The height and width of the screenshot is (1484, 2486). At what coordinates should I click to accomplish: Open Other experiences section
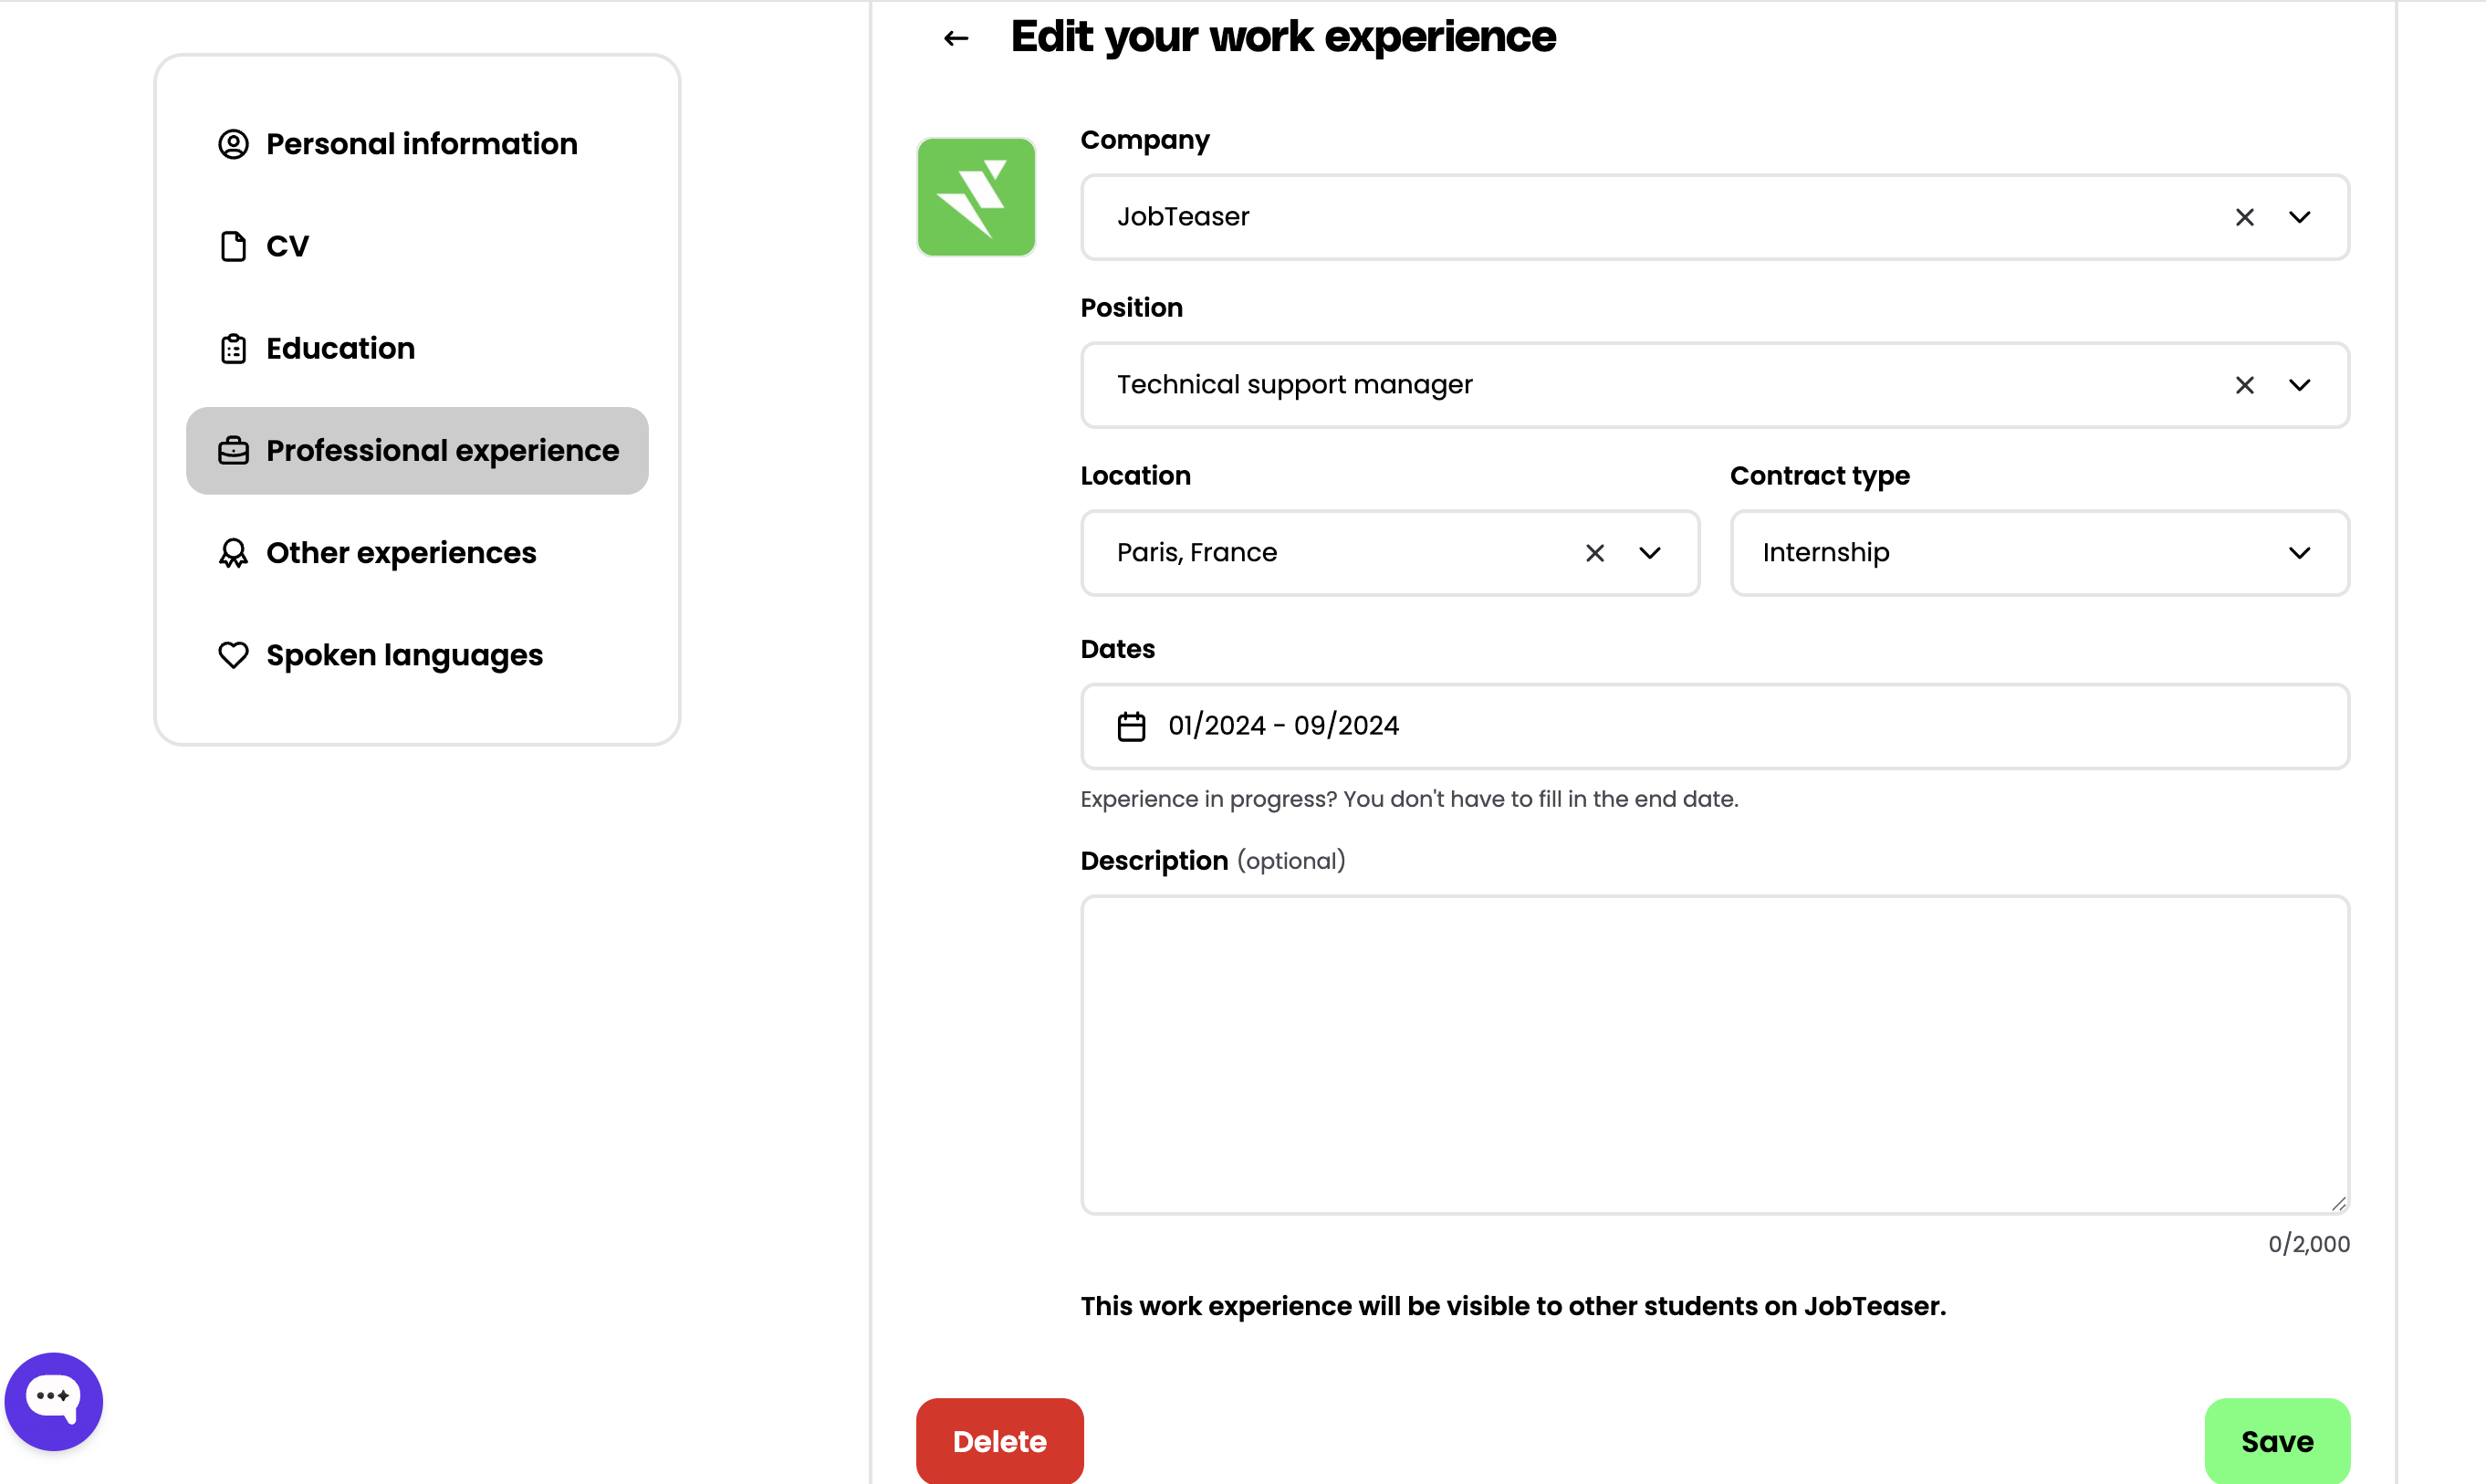(x=400, y=553)
